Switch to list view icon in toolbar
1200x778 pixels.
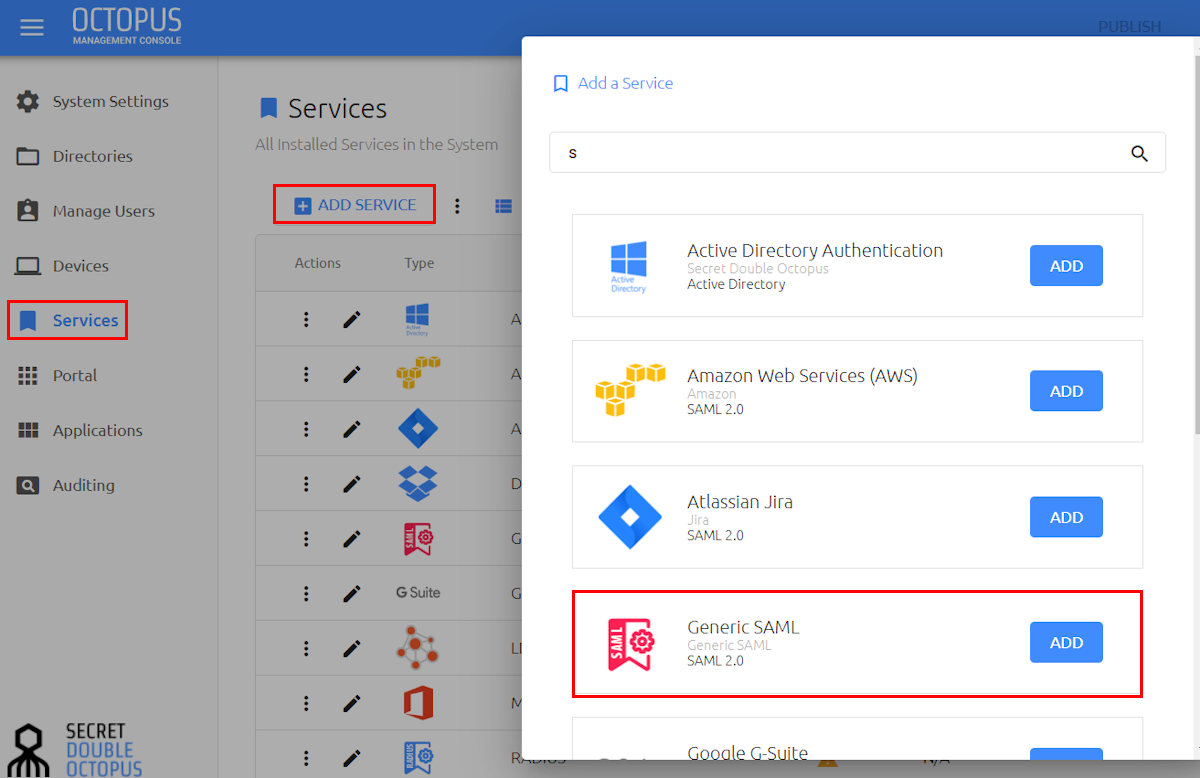tap(504, 206)
